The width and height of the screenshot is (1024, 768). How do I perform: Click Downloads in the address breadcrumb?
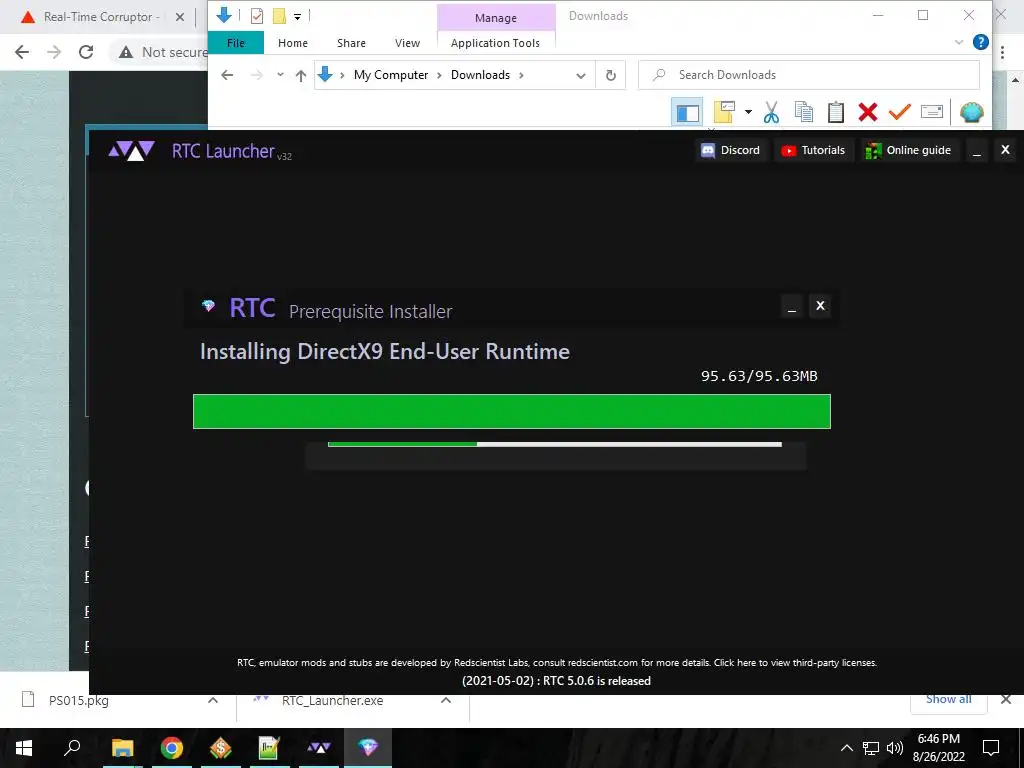click(x=480, y=75)
